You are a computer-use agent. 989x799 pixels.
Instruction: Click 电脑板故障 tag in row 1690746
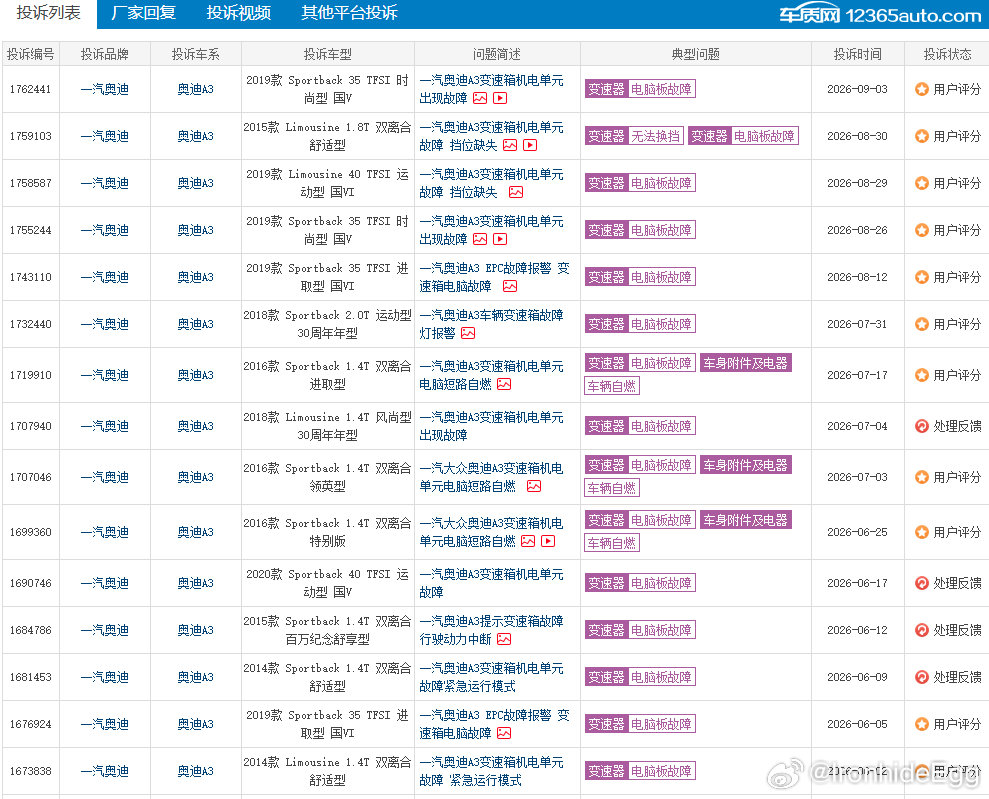tap(662, 583)
